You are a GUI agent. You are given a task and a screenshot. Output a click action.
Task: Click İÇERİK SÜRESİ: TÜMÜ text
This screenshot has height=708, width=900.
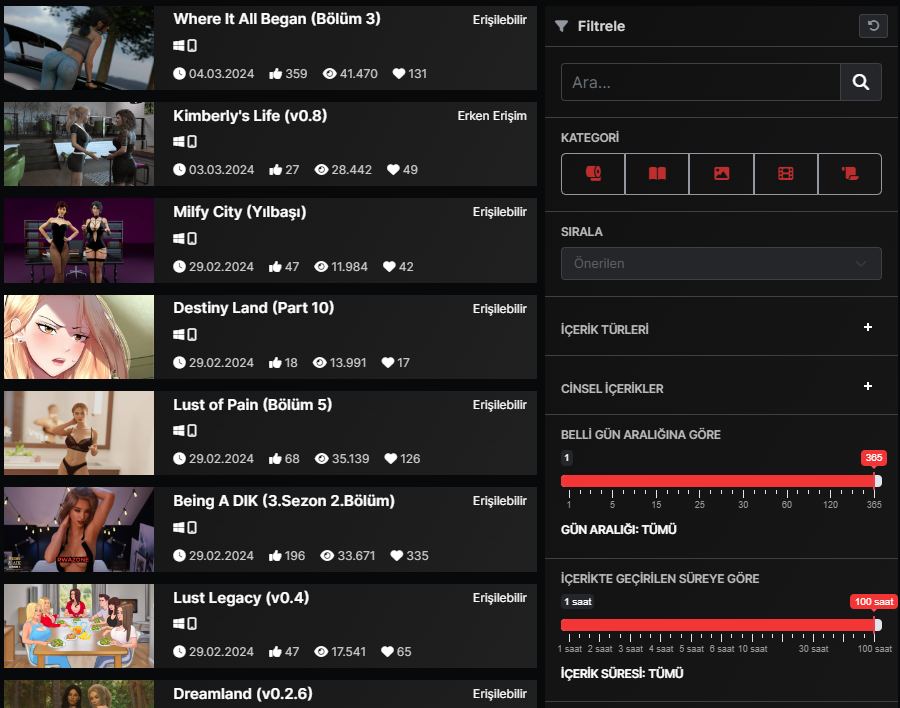622,674
